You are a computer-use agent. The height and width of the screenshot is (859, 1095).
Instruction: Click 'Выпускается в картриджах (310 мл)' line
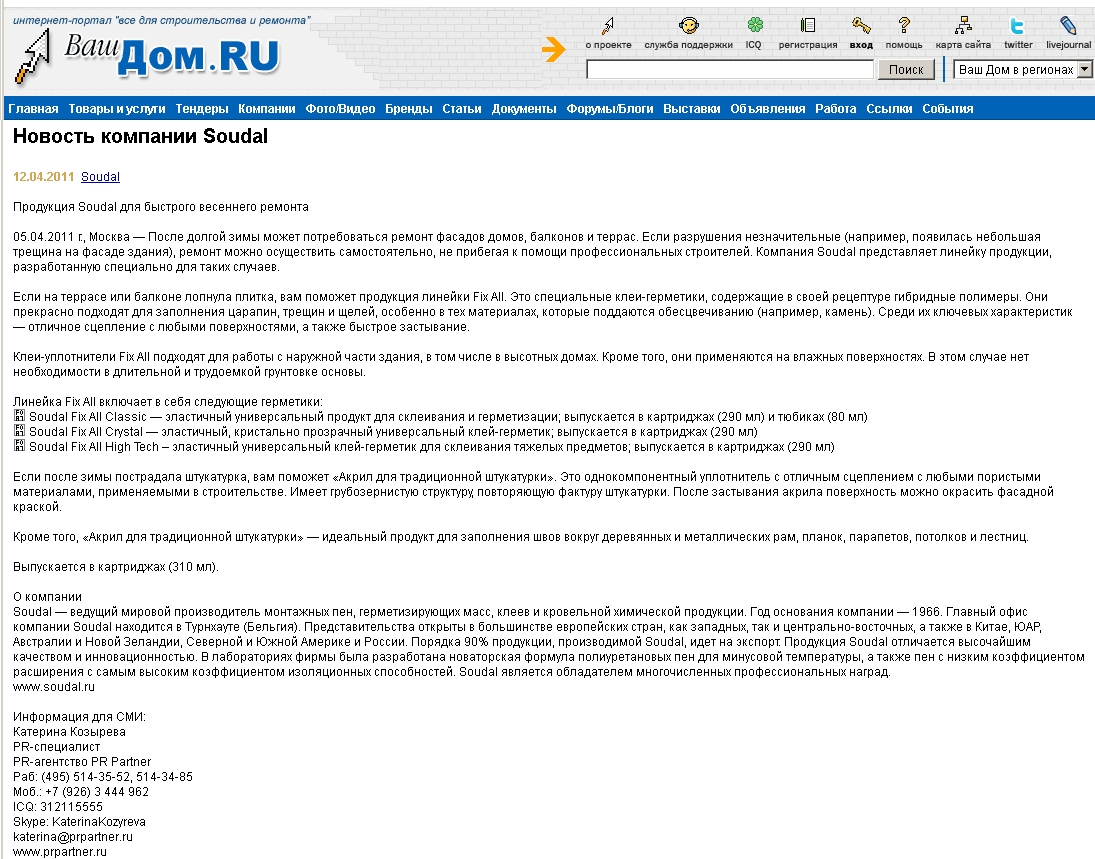116,567
